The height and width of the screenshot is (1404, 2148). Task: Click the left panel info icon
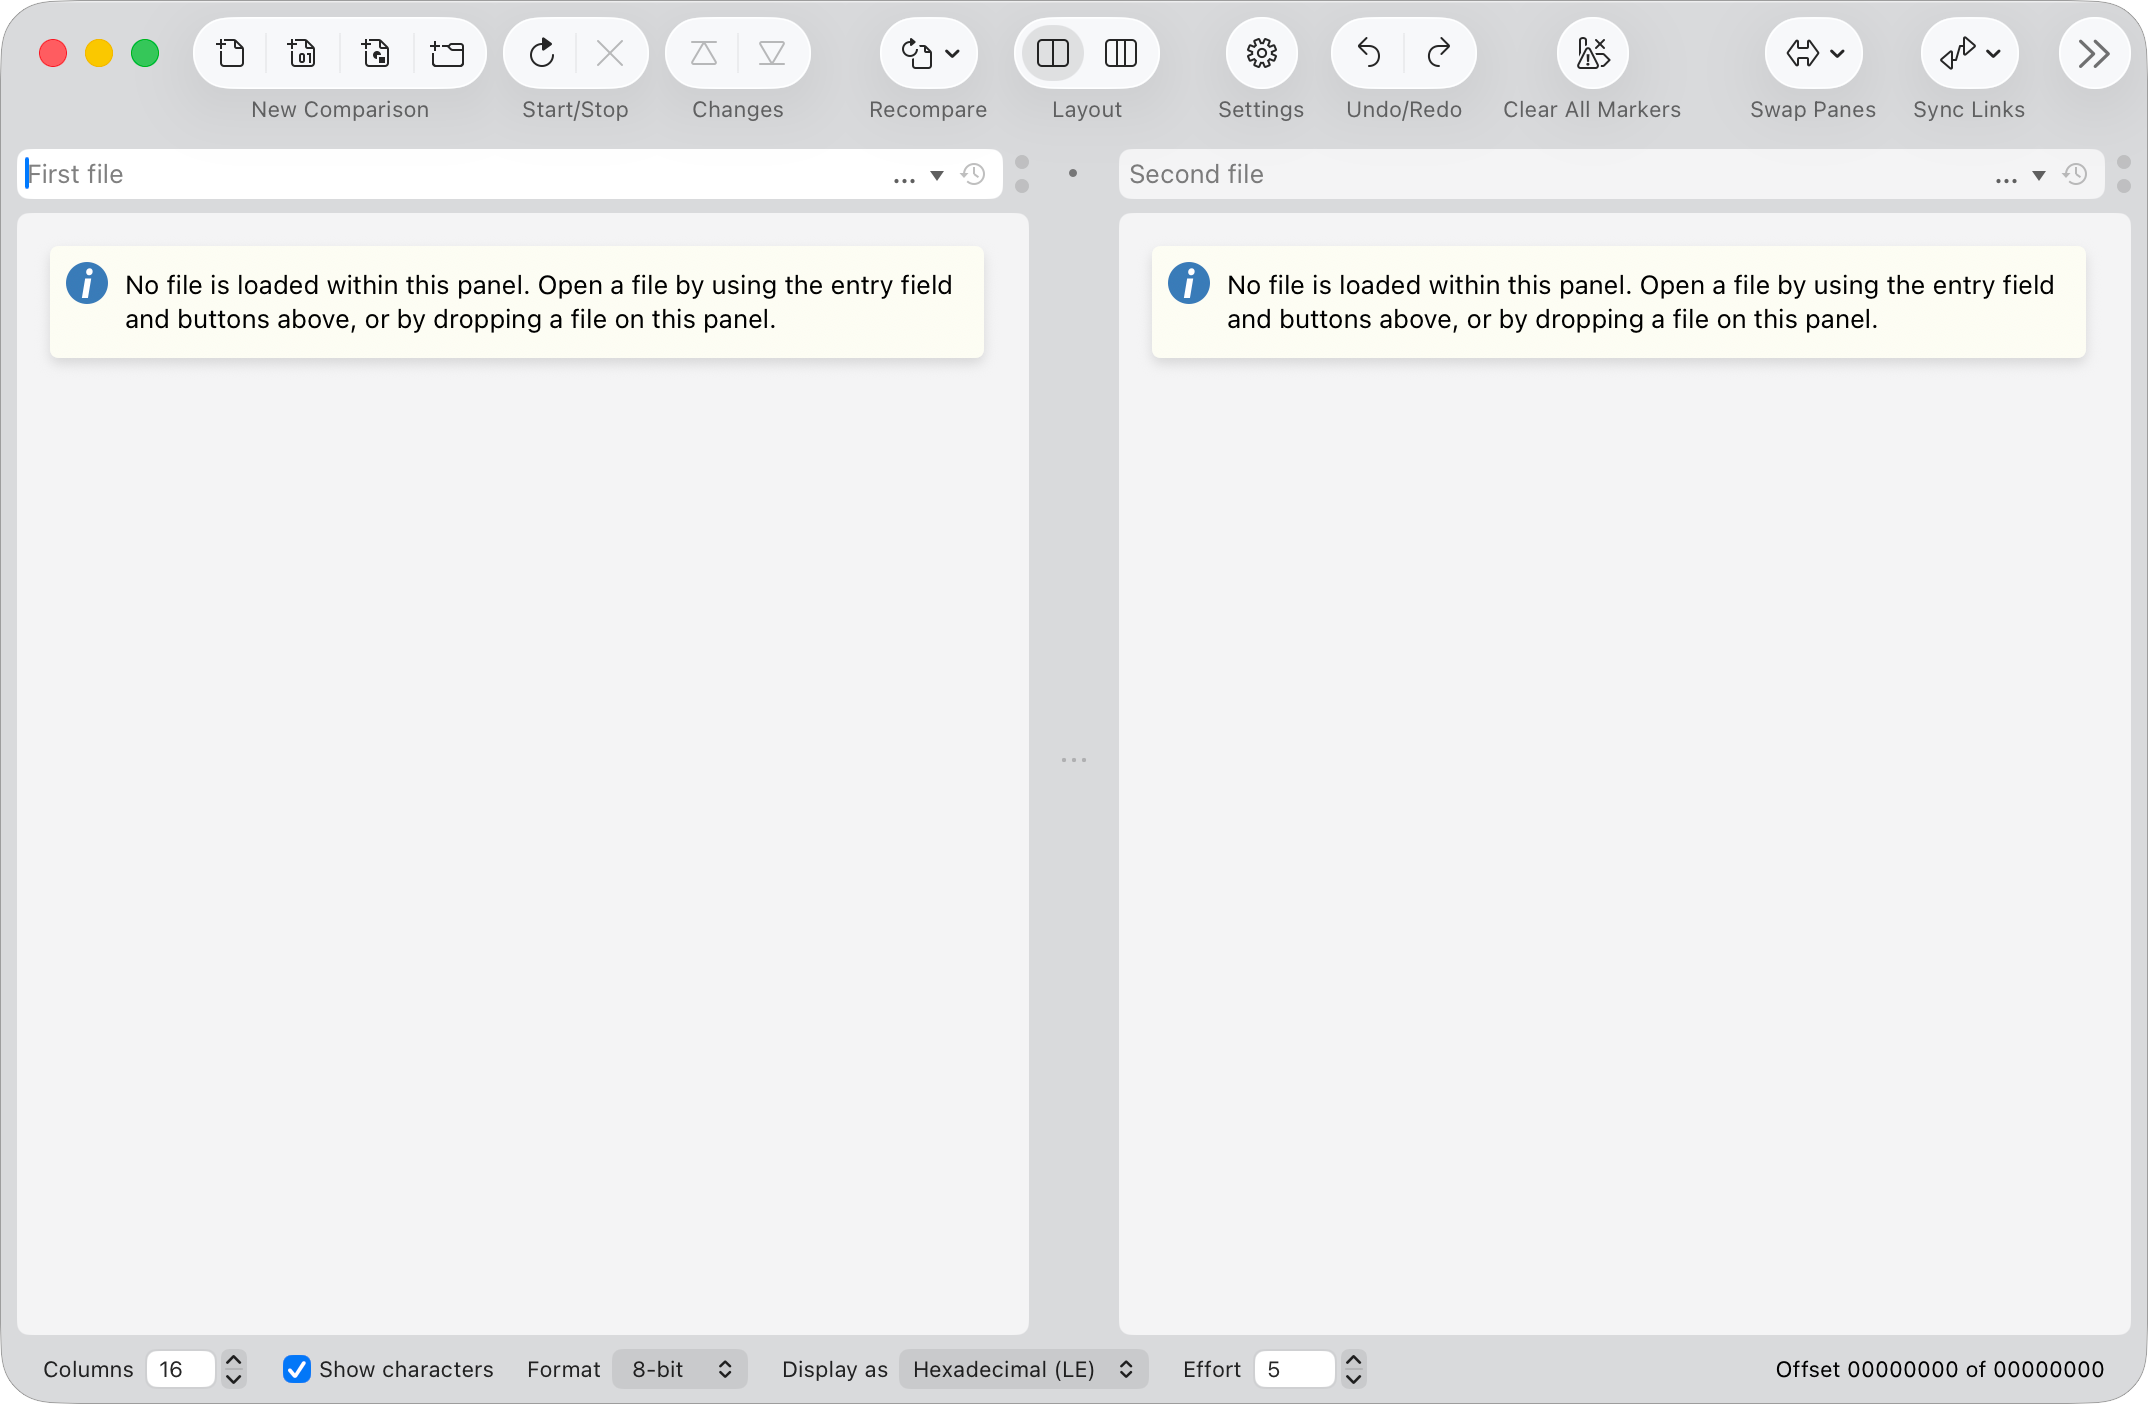coord(87,283)
